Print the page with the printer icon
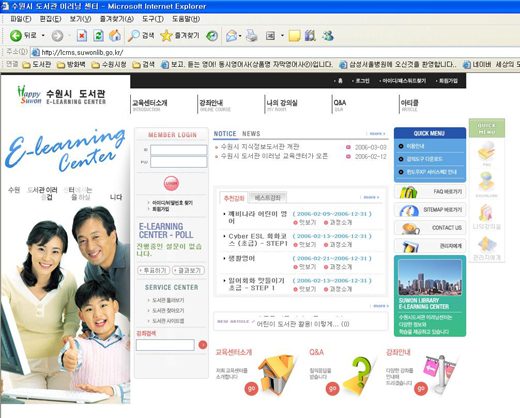520x418 pixels. point(252,36)
